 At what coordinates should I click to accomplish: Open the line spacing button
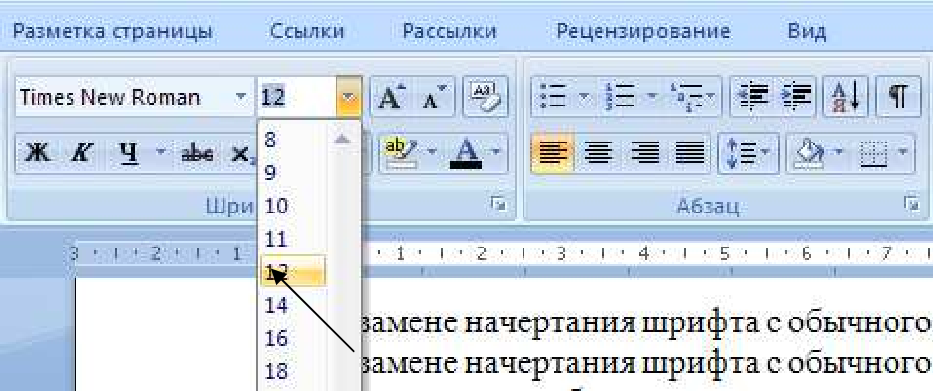click(x=748, y=154)
